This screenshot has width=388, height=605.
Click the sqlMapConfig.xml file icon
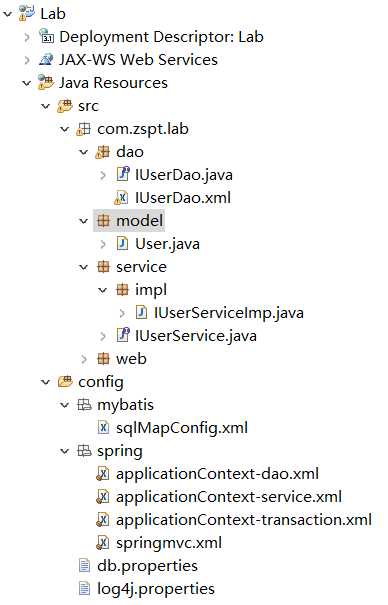pyautogui.click(x=103, y=428)
